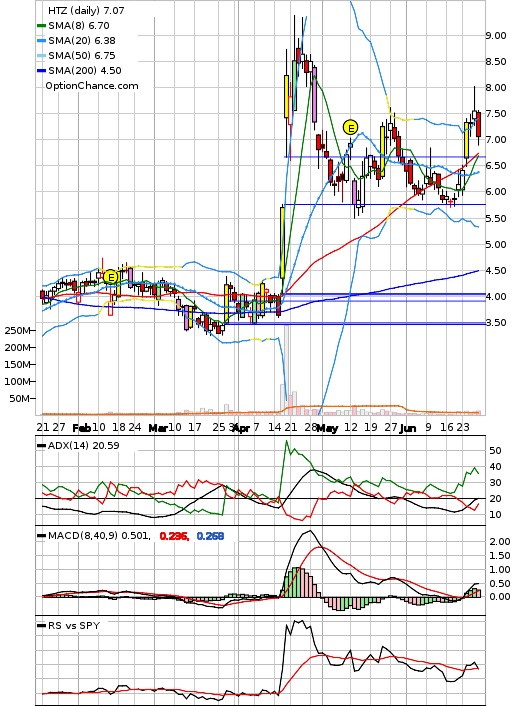Click the 4.50 price level label
526x706 pixels.
[496, 271]
